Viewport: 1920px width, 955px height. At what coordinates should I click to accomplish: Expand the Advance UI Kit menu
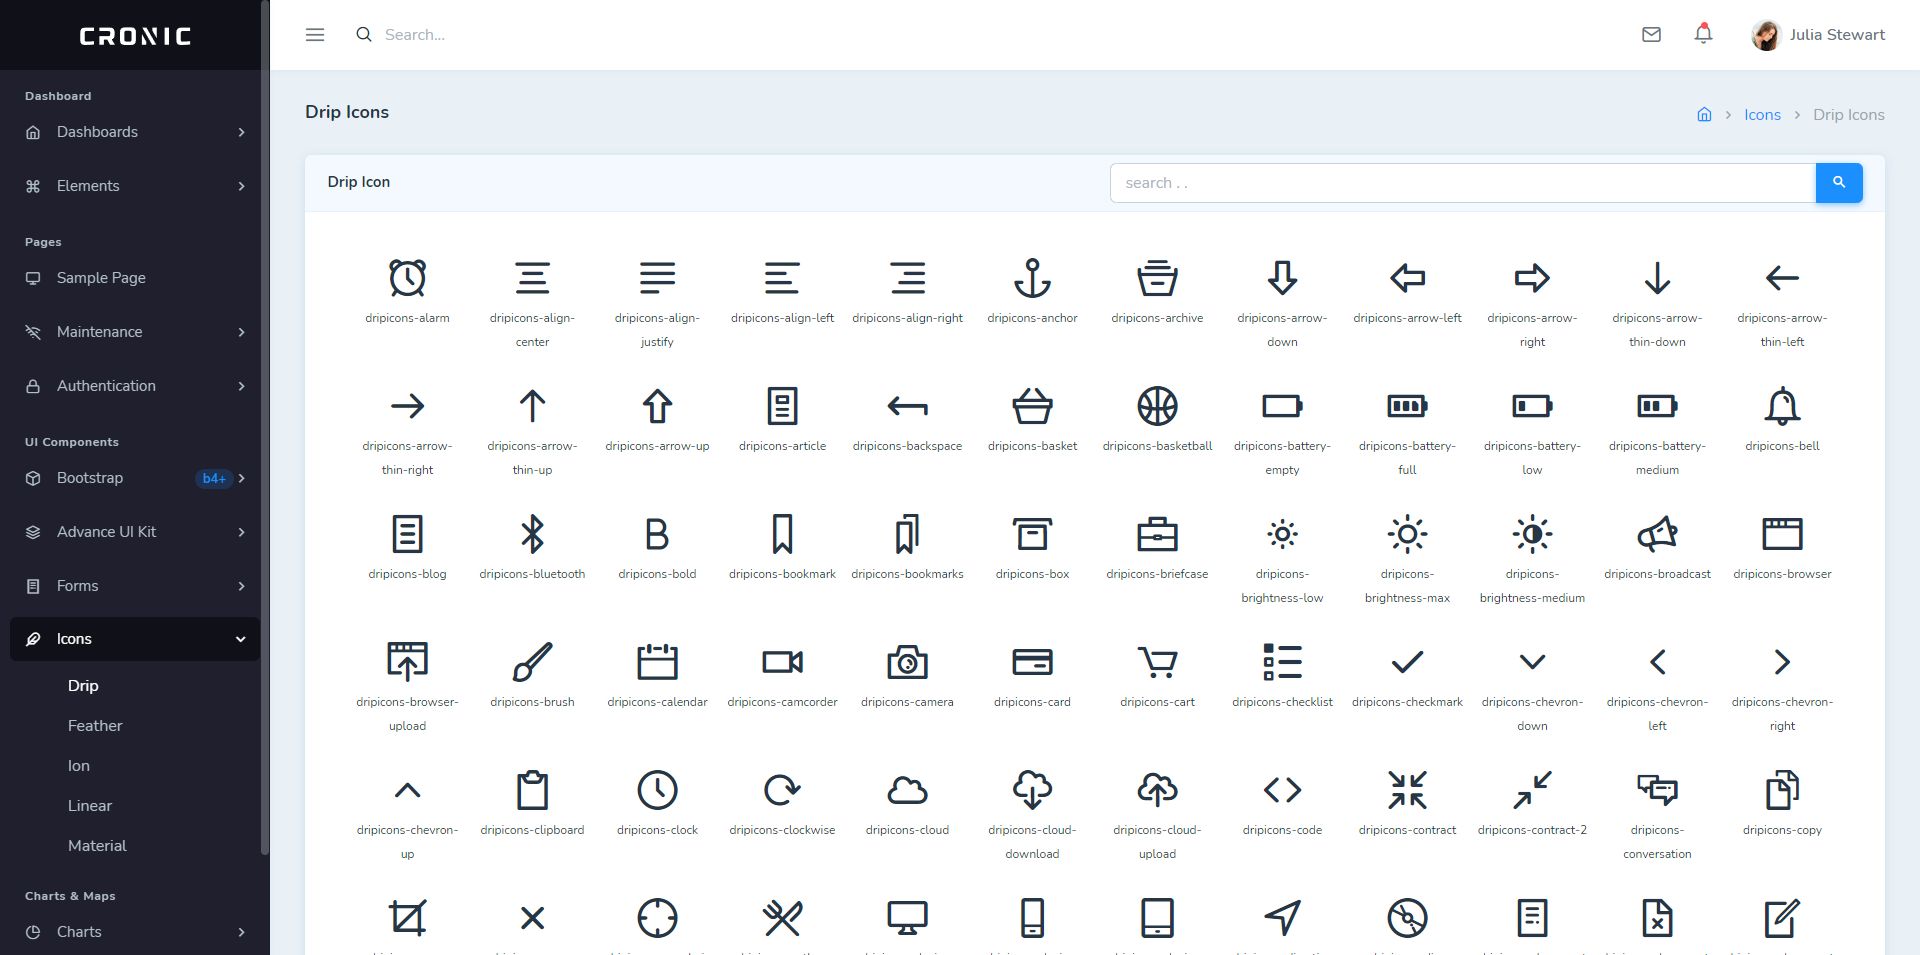tap(135, 532)
